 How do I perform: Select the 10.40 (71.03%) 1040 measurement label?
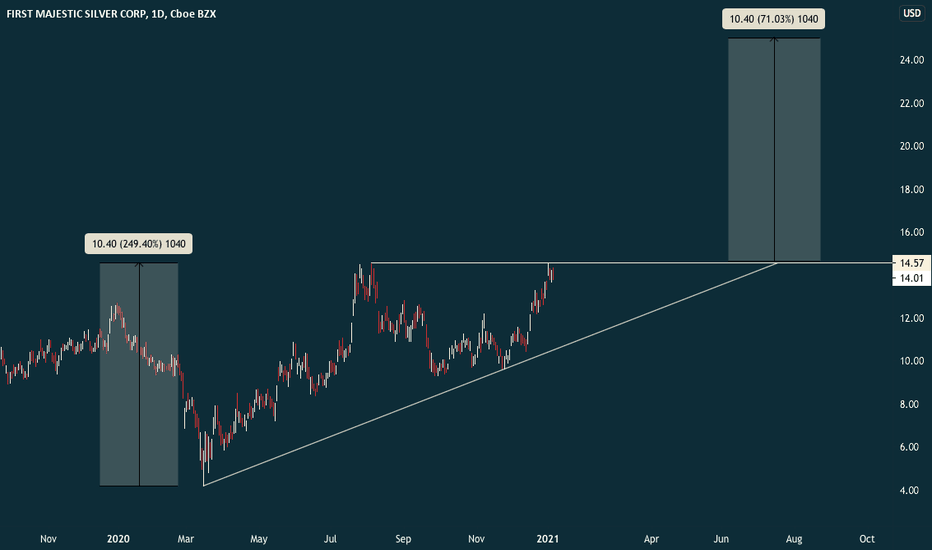774,19
